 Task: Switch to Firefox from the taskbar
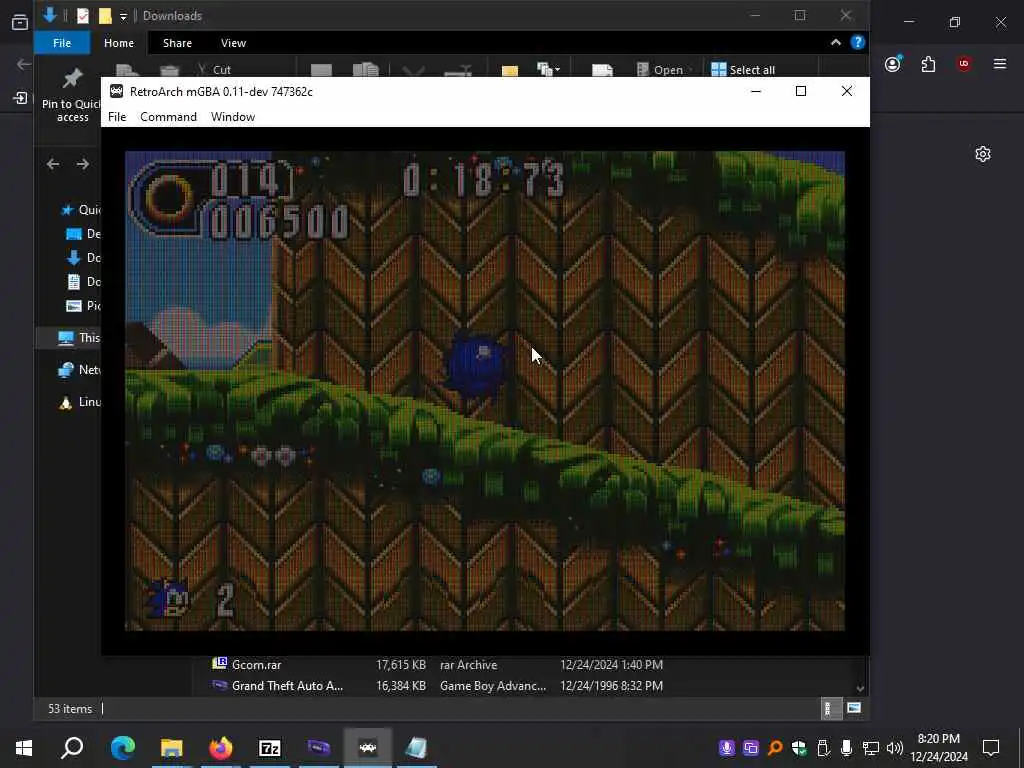(221, 748)
